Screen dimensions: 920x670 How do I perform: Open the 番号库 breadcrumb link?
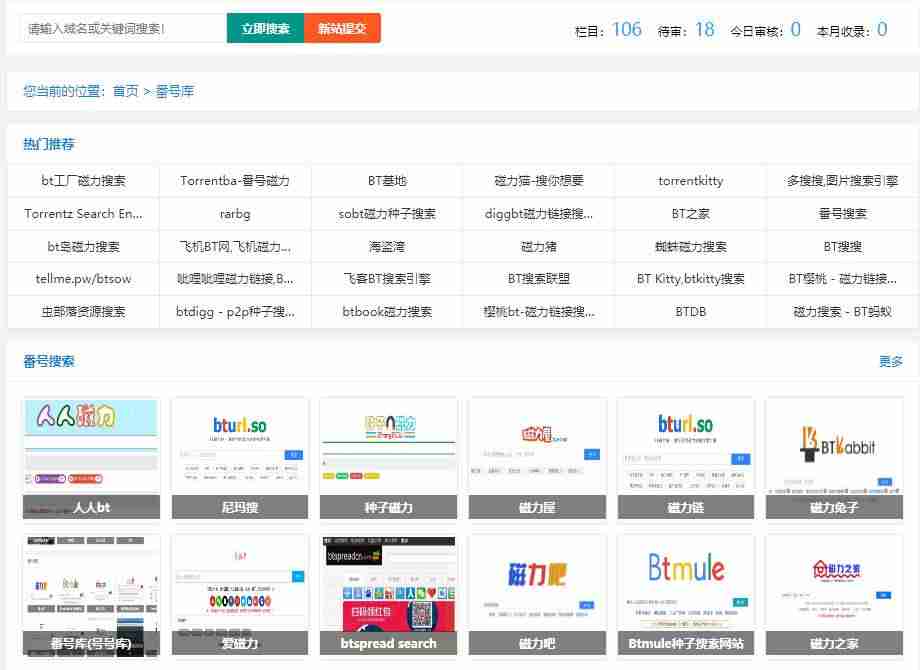174,91
